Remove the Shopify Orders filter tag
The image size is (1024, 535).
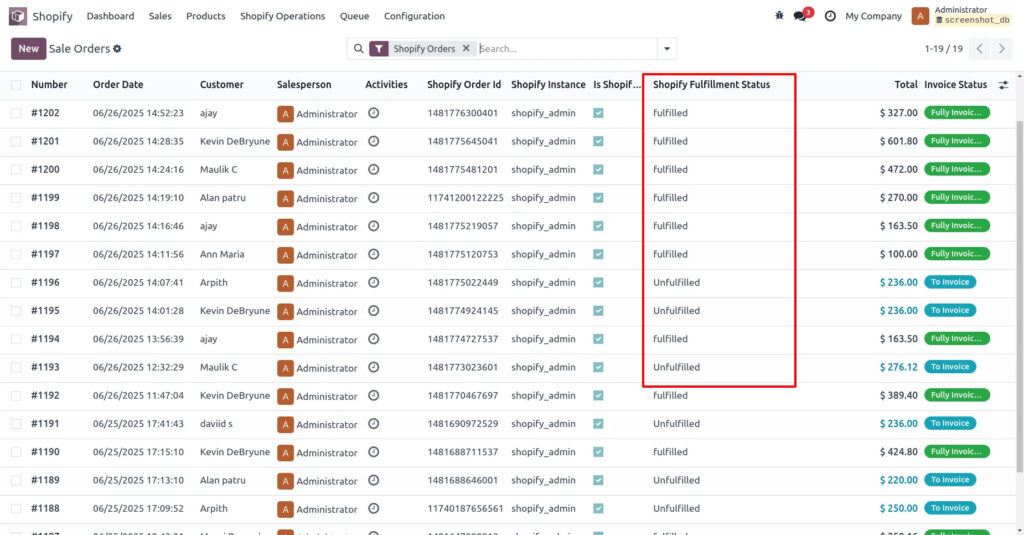point(466,48)
